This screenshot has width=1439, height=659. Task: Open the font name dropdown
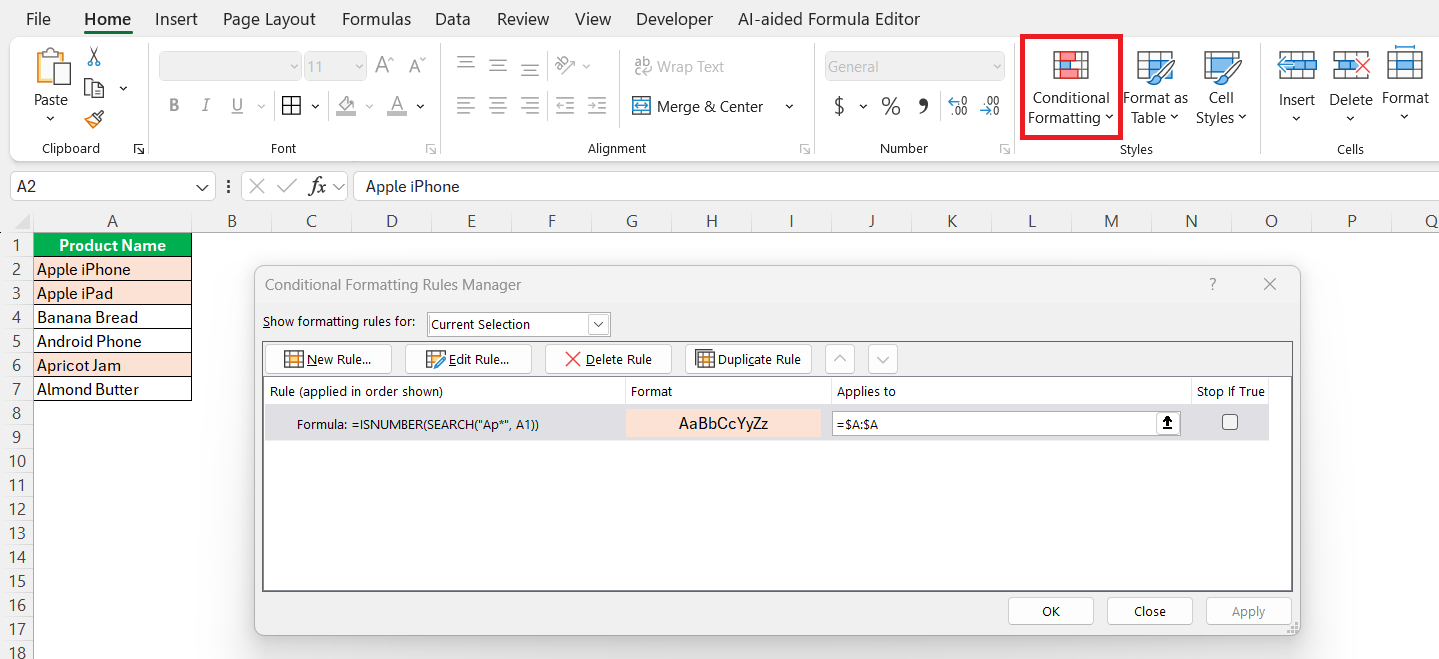[294, 66]
